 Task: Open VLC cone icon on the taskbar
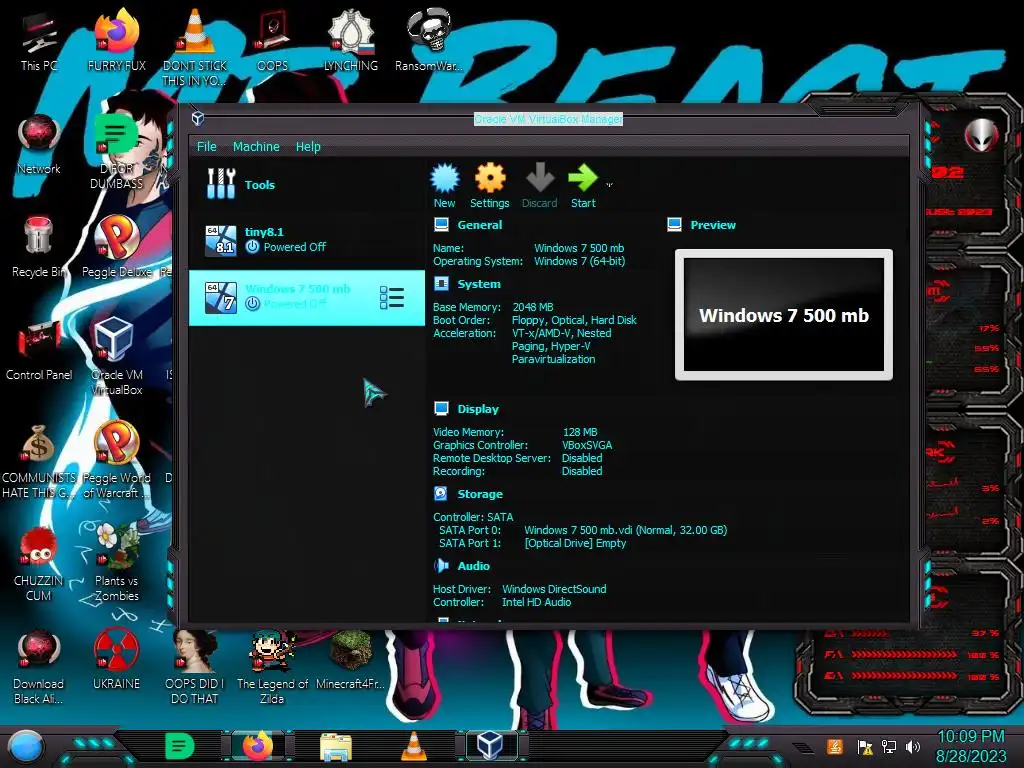click(413, 746)
